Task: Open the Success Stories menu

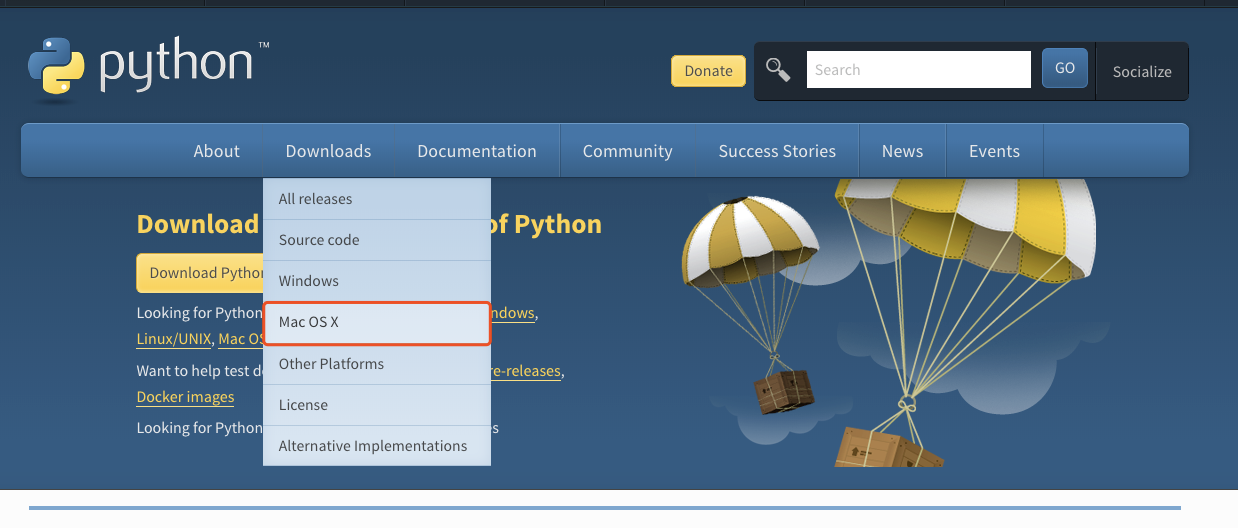Action: (777, 151)
